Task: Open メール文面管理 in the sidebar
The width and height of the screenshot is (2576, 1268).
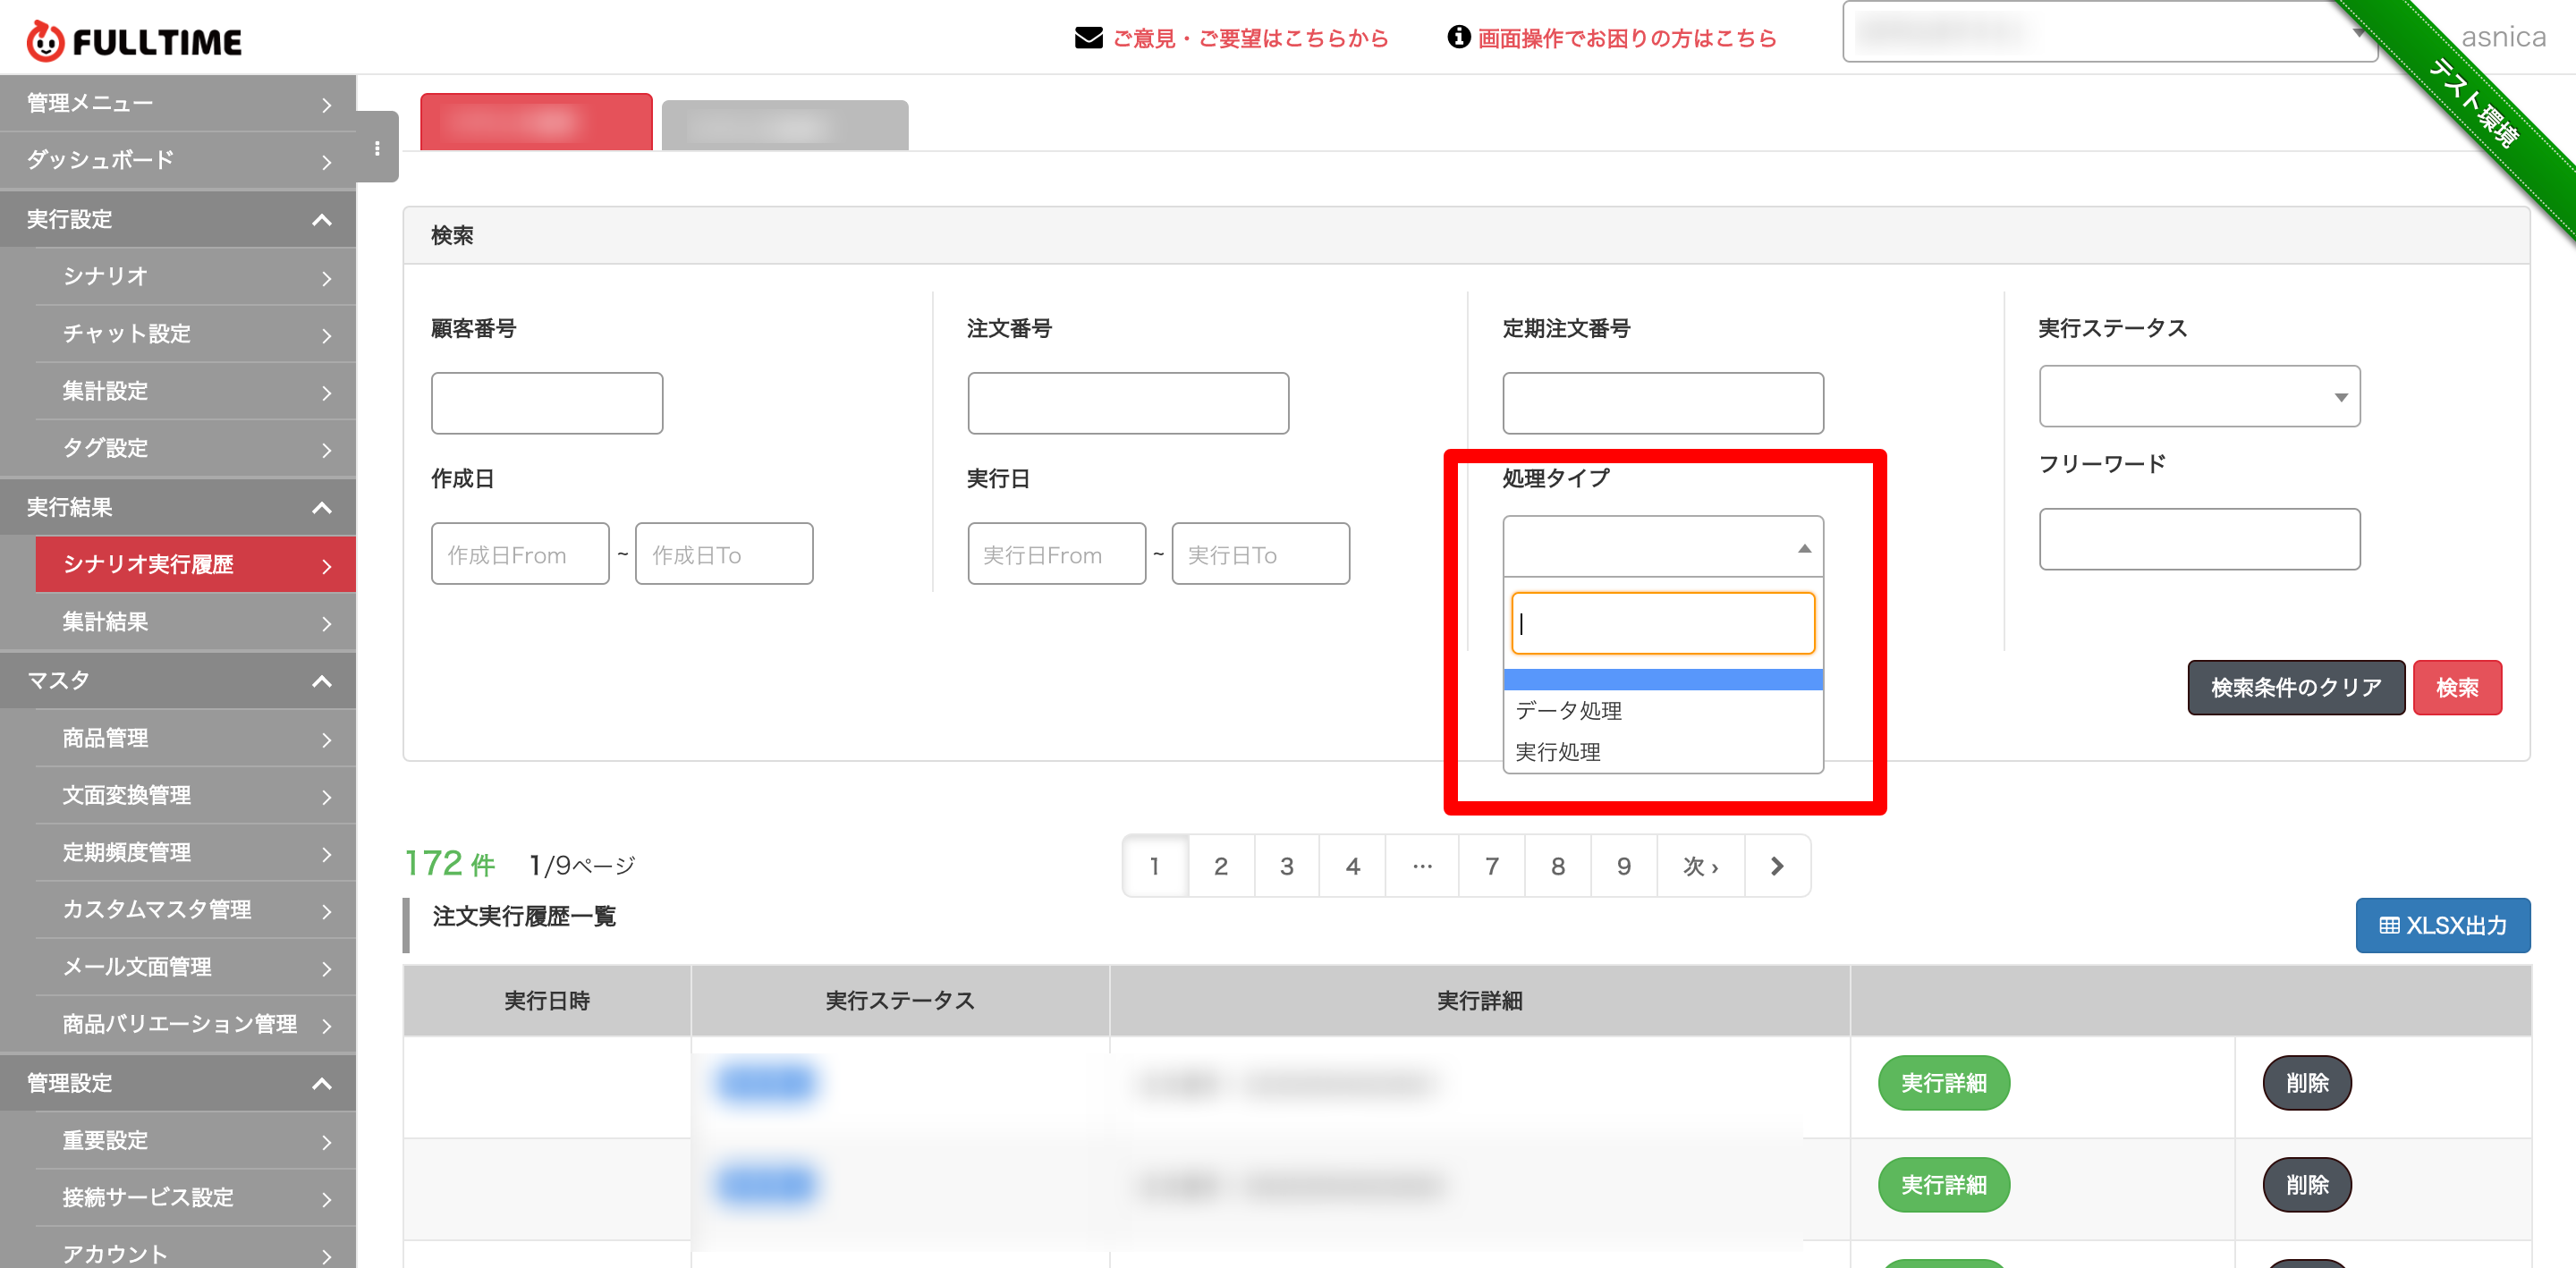Action: point(195,967)
